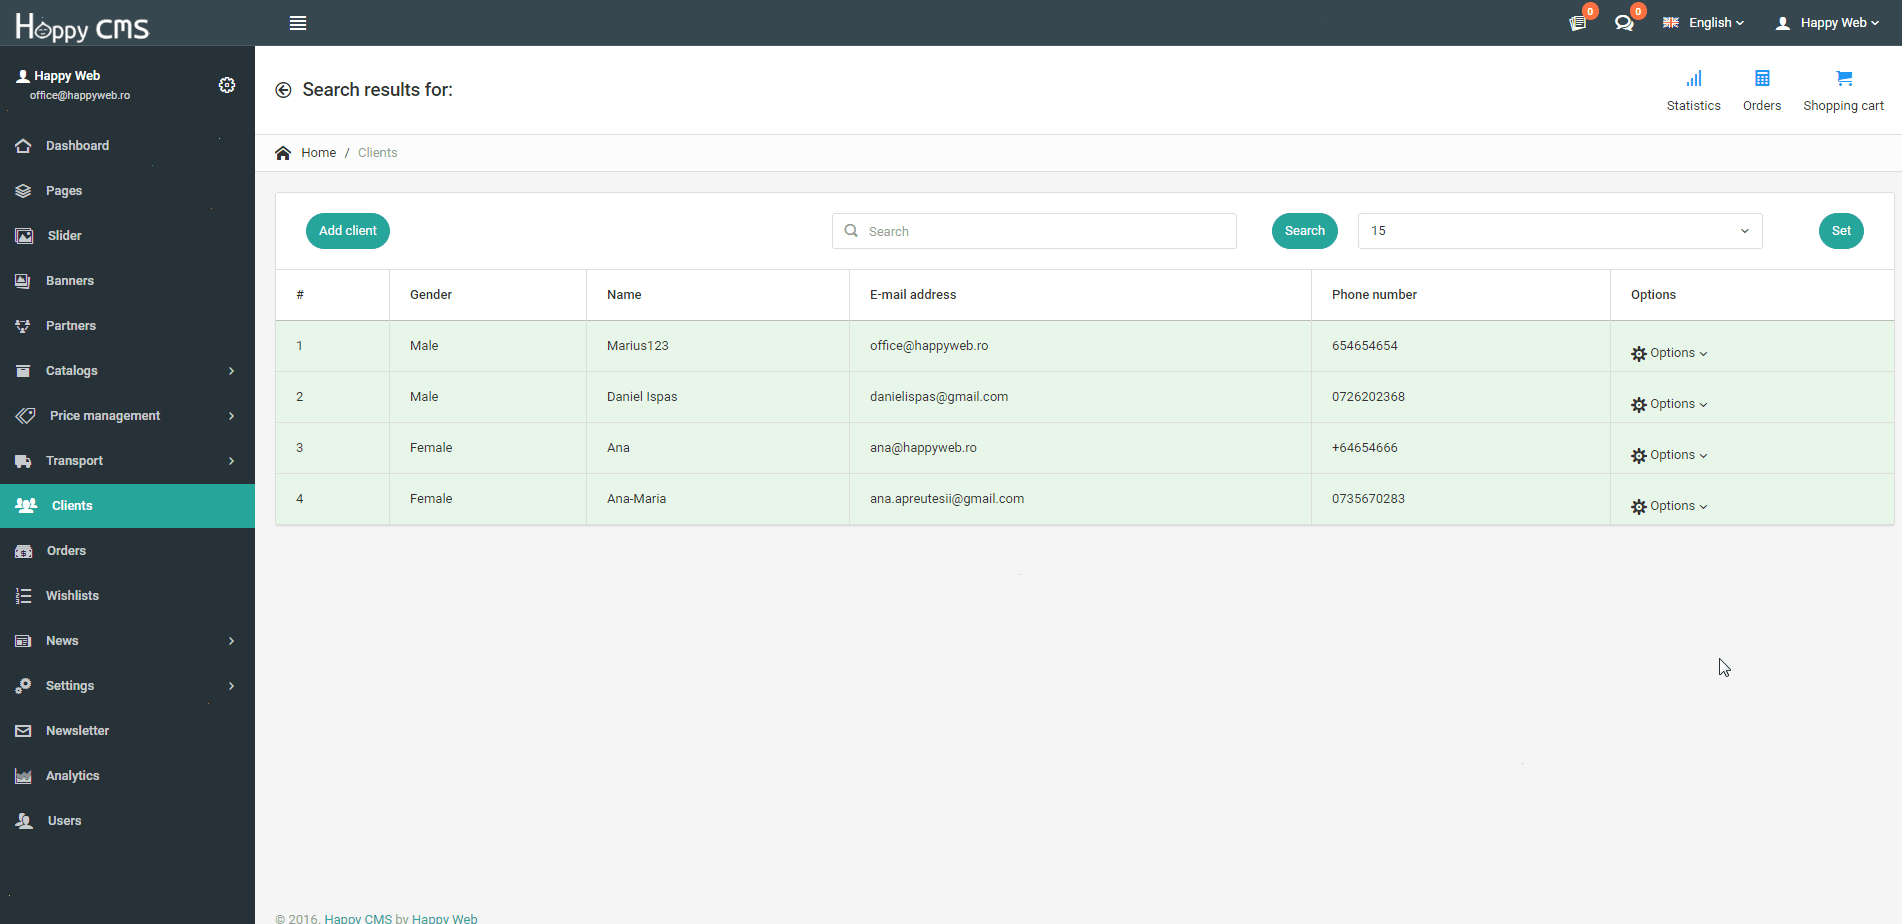Expand the Price management submenu chevron
Screen dimensions: 1902x924
click(x=231, y=416)
